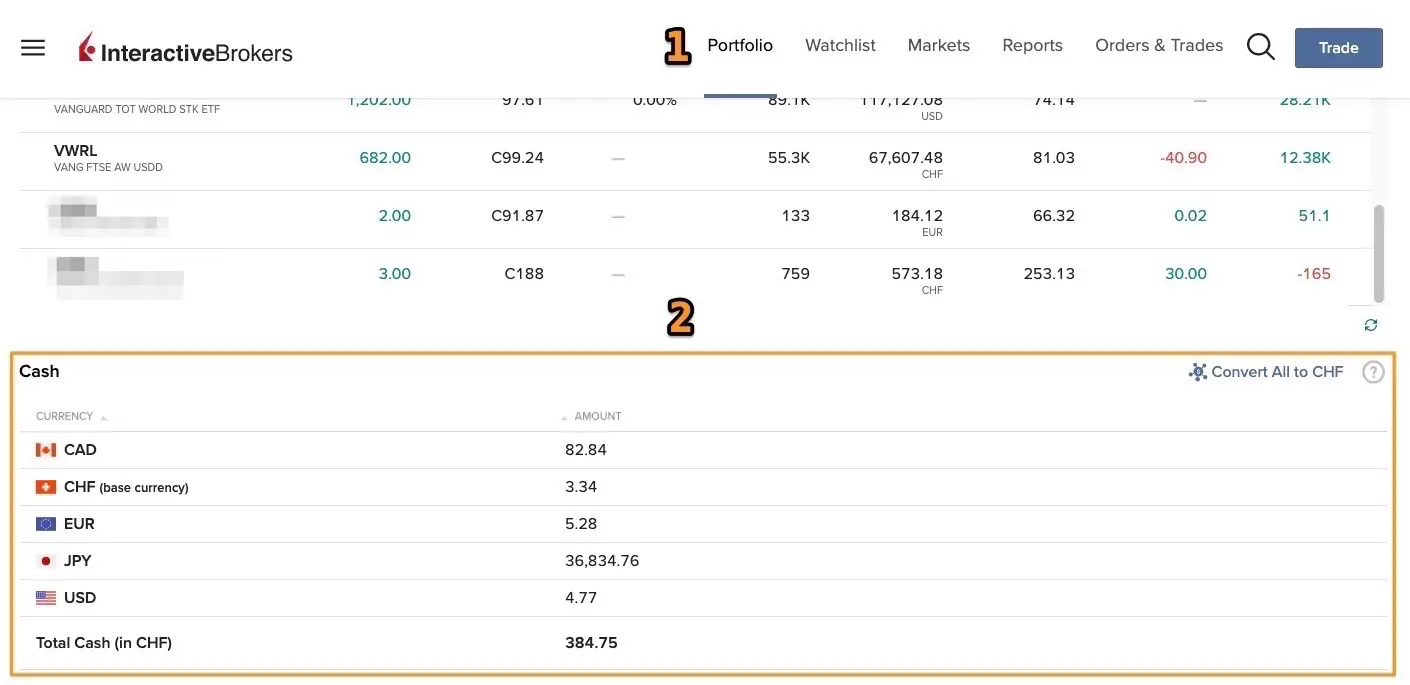Click market value 67,607.48

tap(906, 158)
